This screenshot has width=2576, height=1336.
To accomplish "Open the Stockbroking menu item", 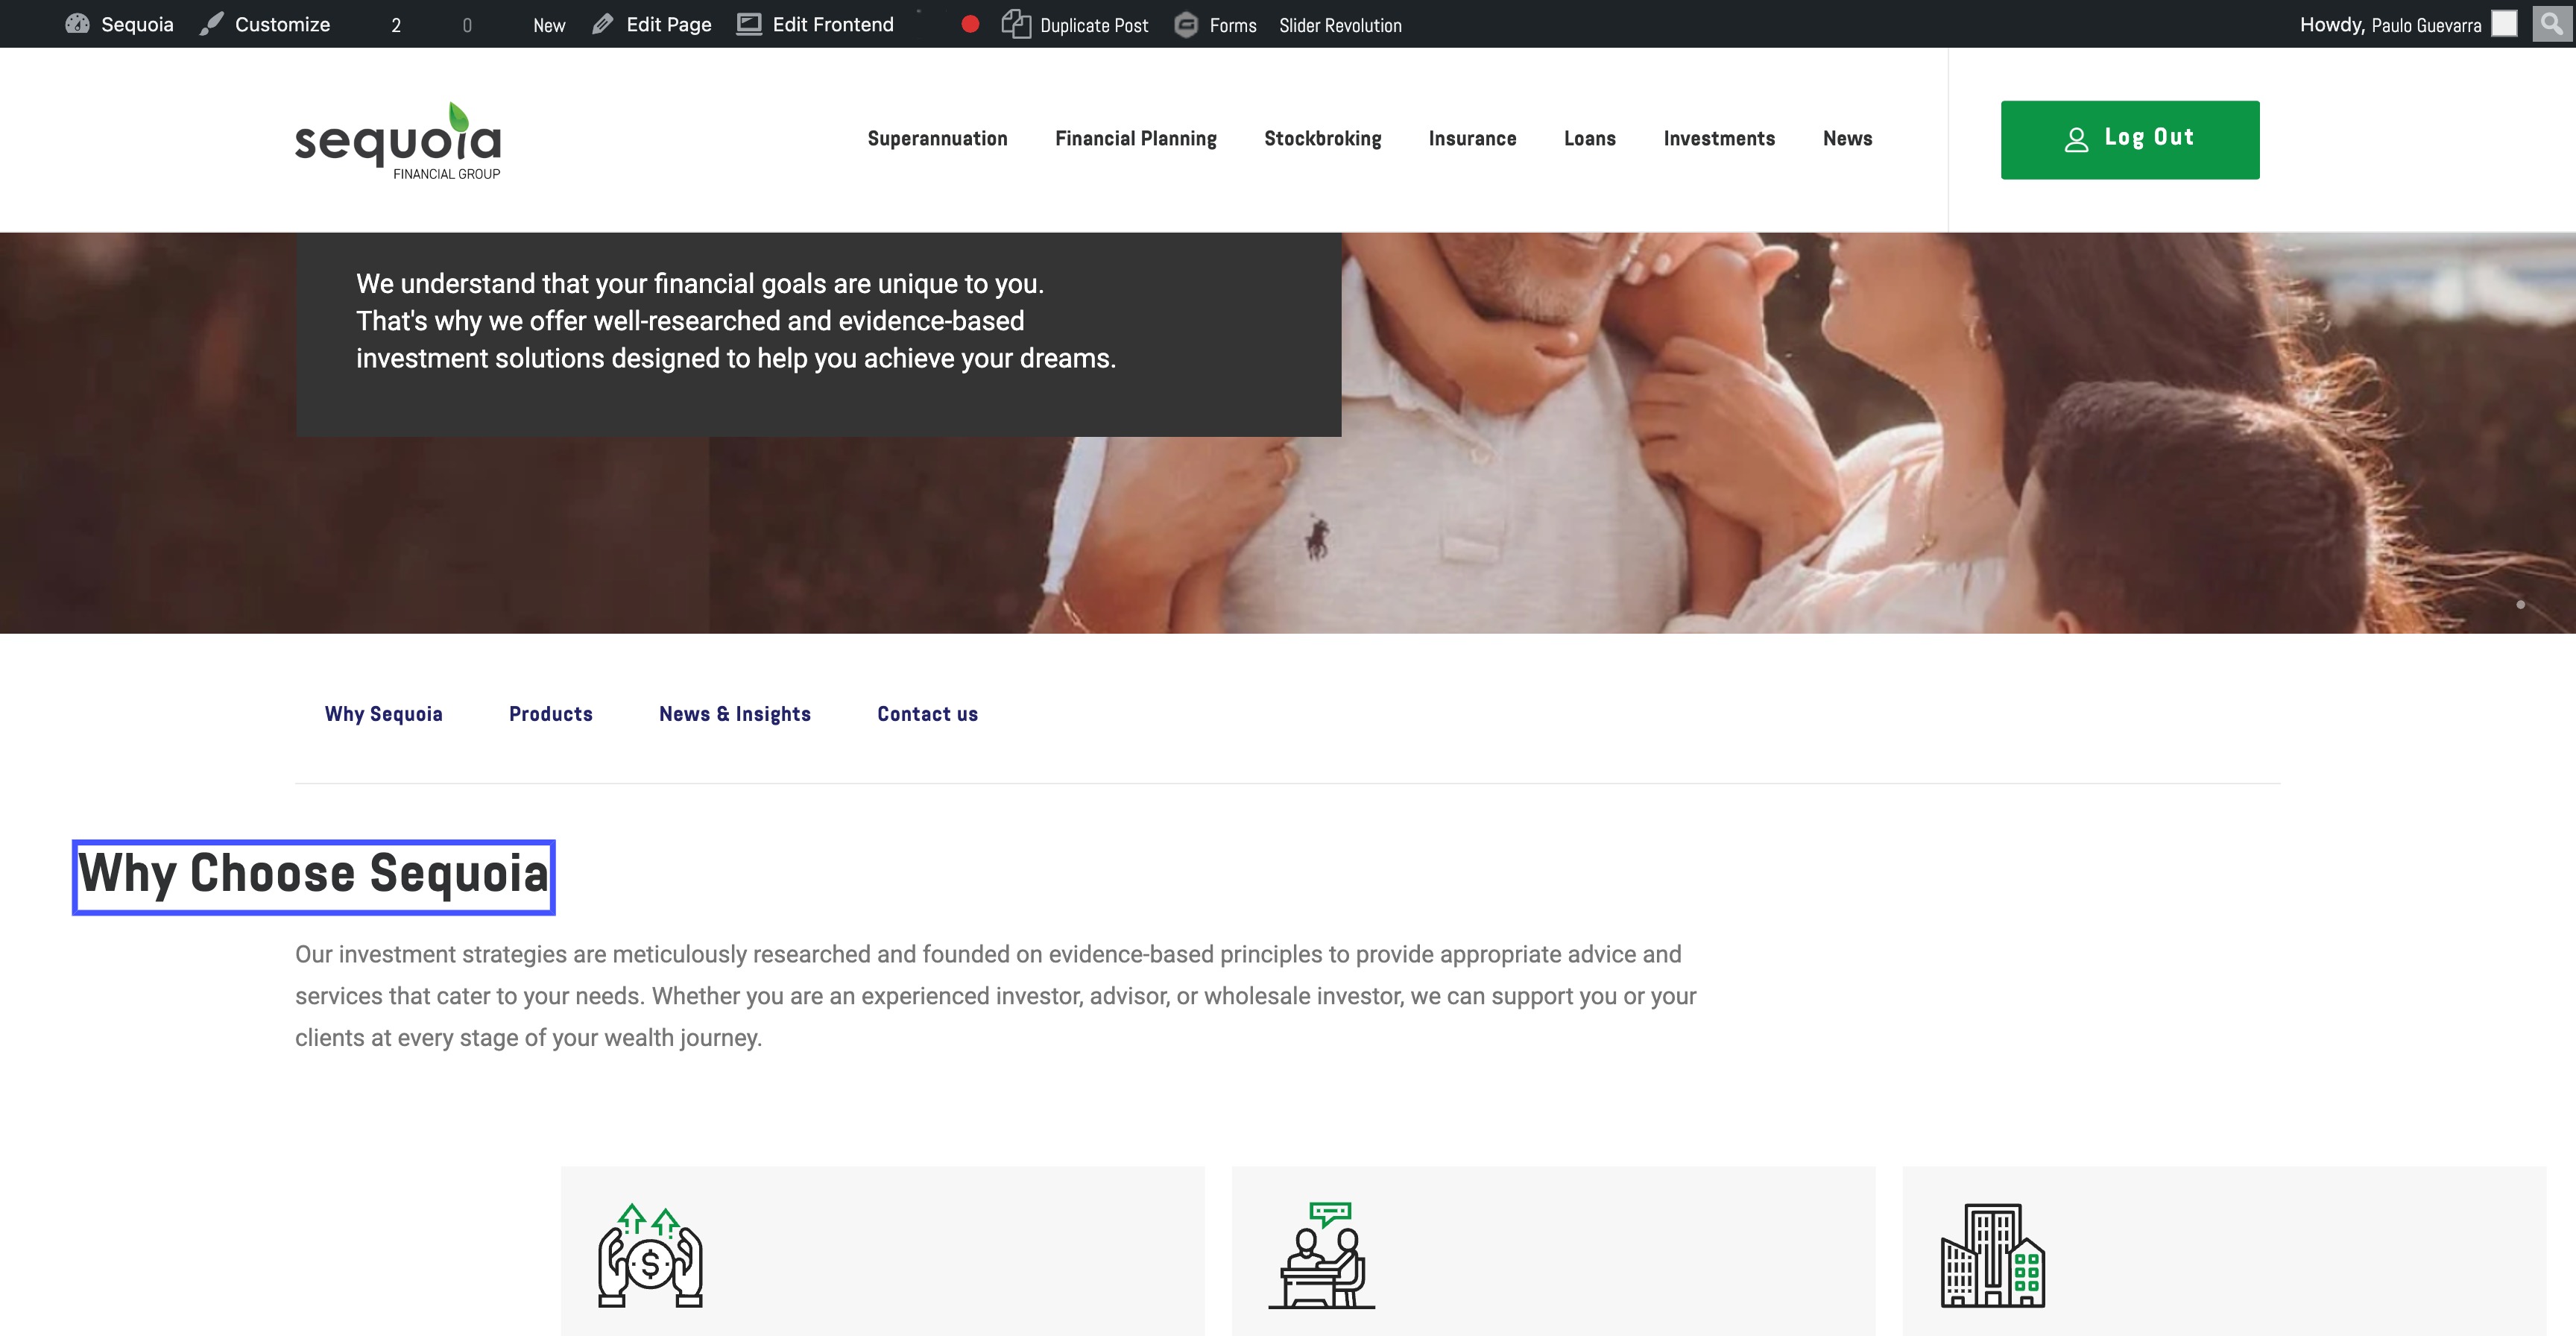I will (1322, 139).
